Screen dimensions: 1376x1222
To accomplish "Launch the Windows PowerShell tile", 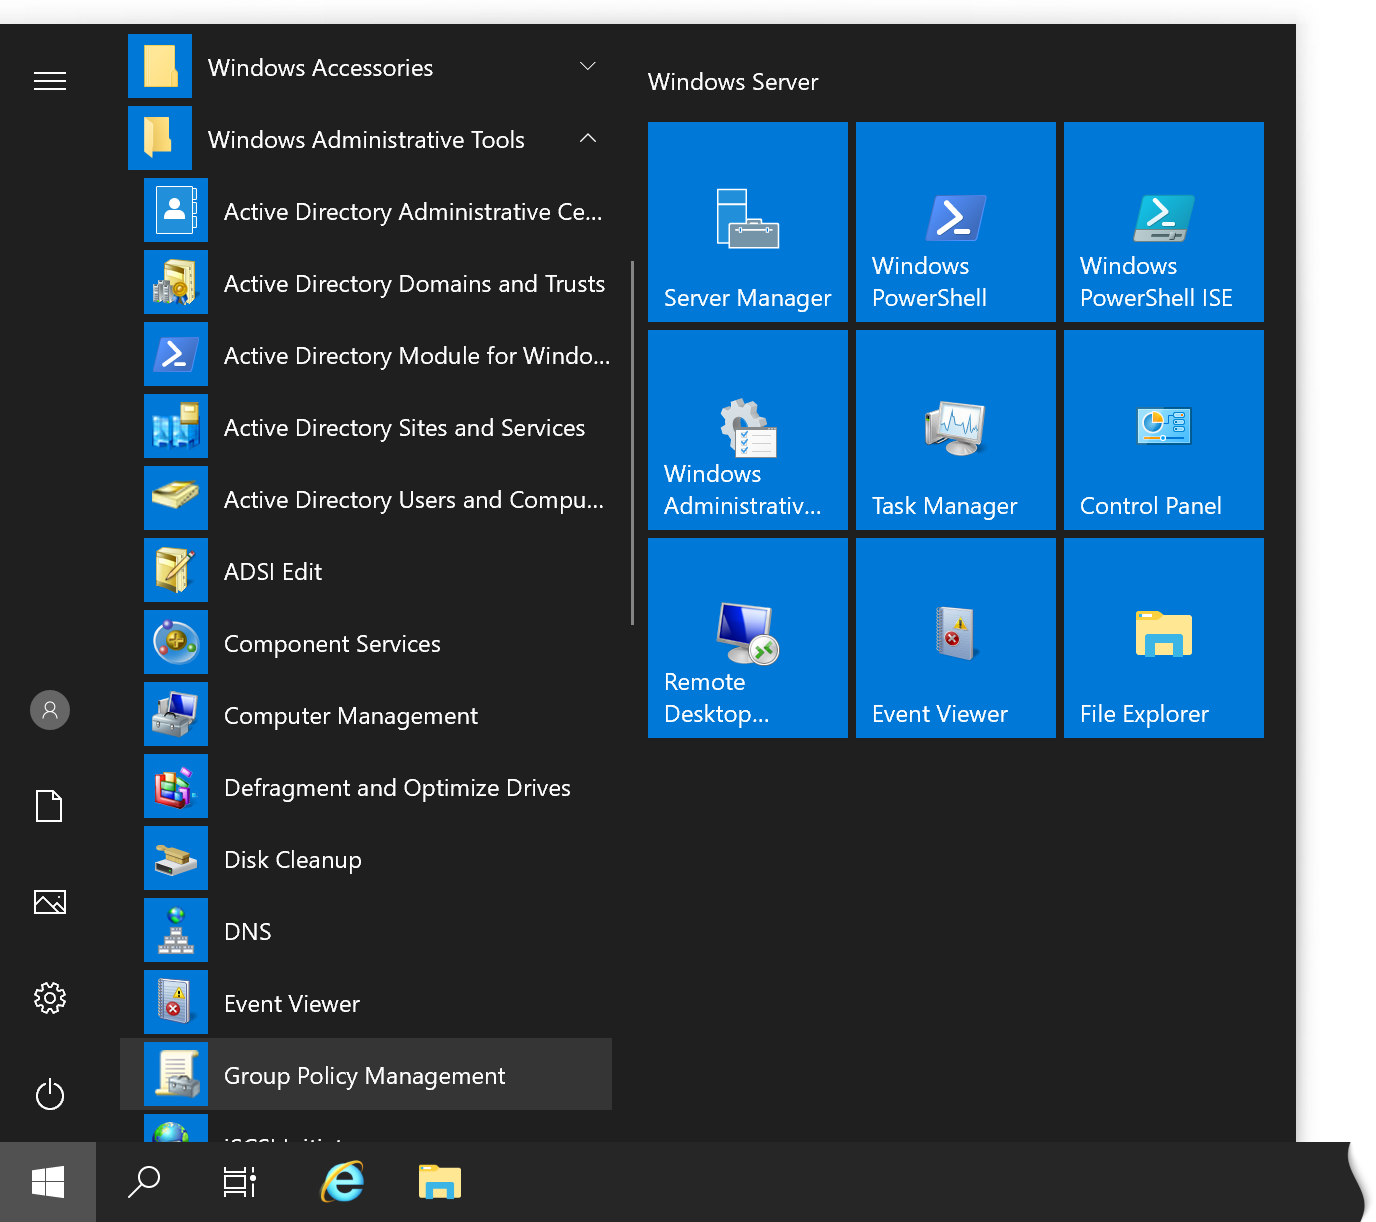I will click(x=956, y=222).
